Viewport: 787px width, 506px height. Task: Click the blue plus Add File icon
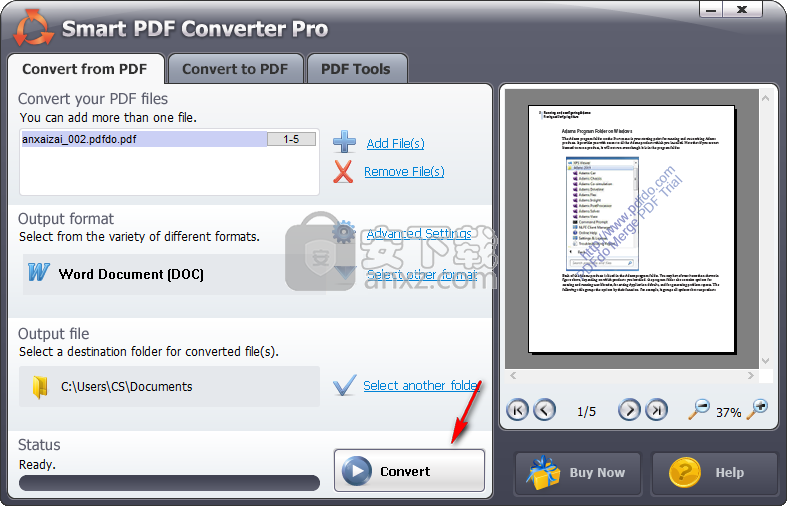click(344, 142)
